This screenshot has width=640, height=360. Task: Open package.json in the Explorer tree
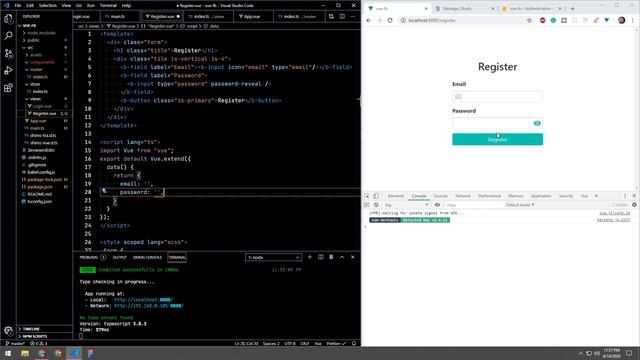click(40, 187)
